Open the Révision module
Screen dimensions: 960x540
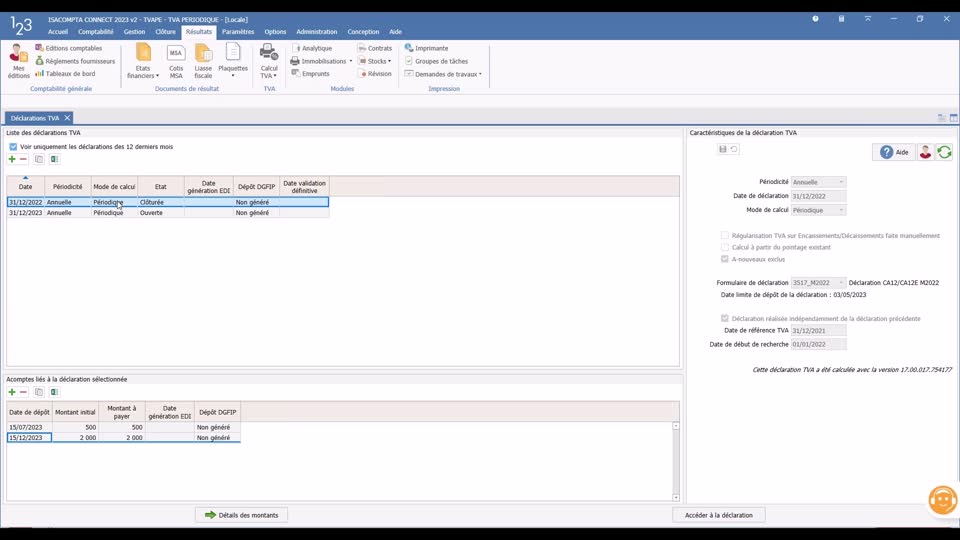coord(375,73)
